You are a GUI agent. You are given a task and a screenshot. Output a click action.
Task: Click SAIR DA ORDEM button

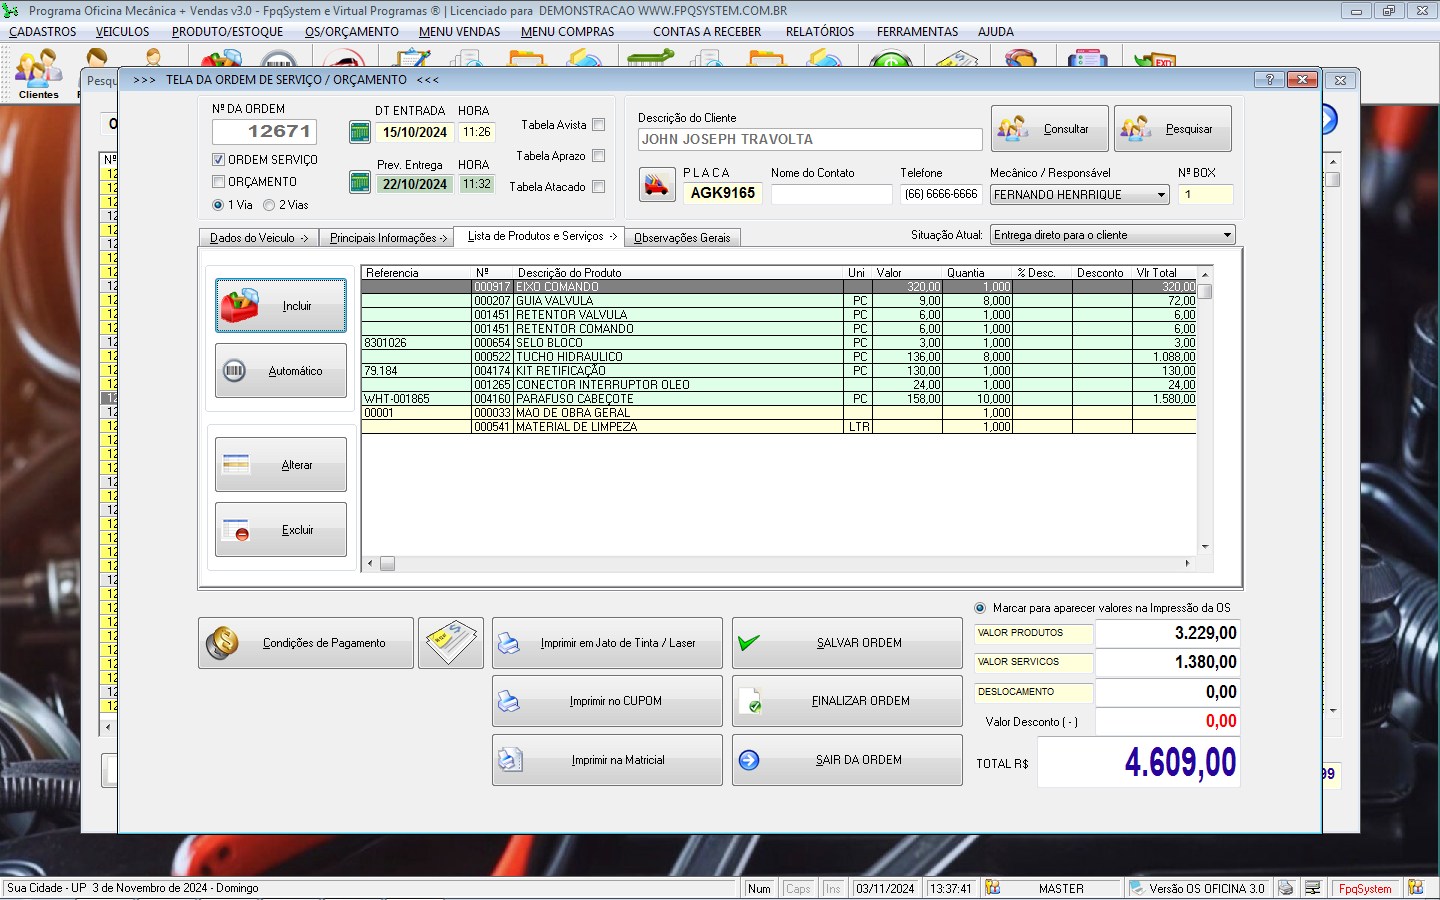pos(847,760)
